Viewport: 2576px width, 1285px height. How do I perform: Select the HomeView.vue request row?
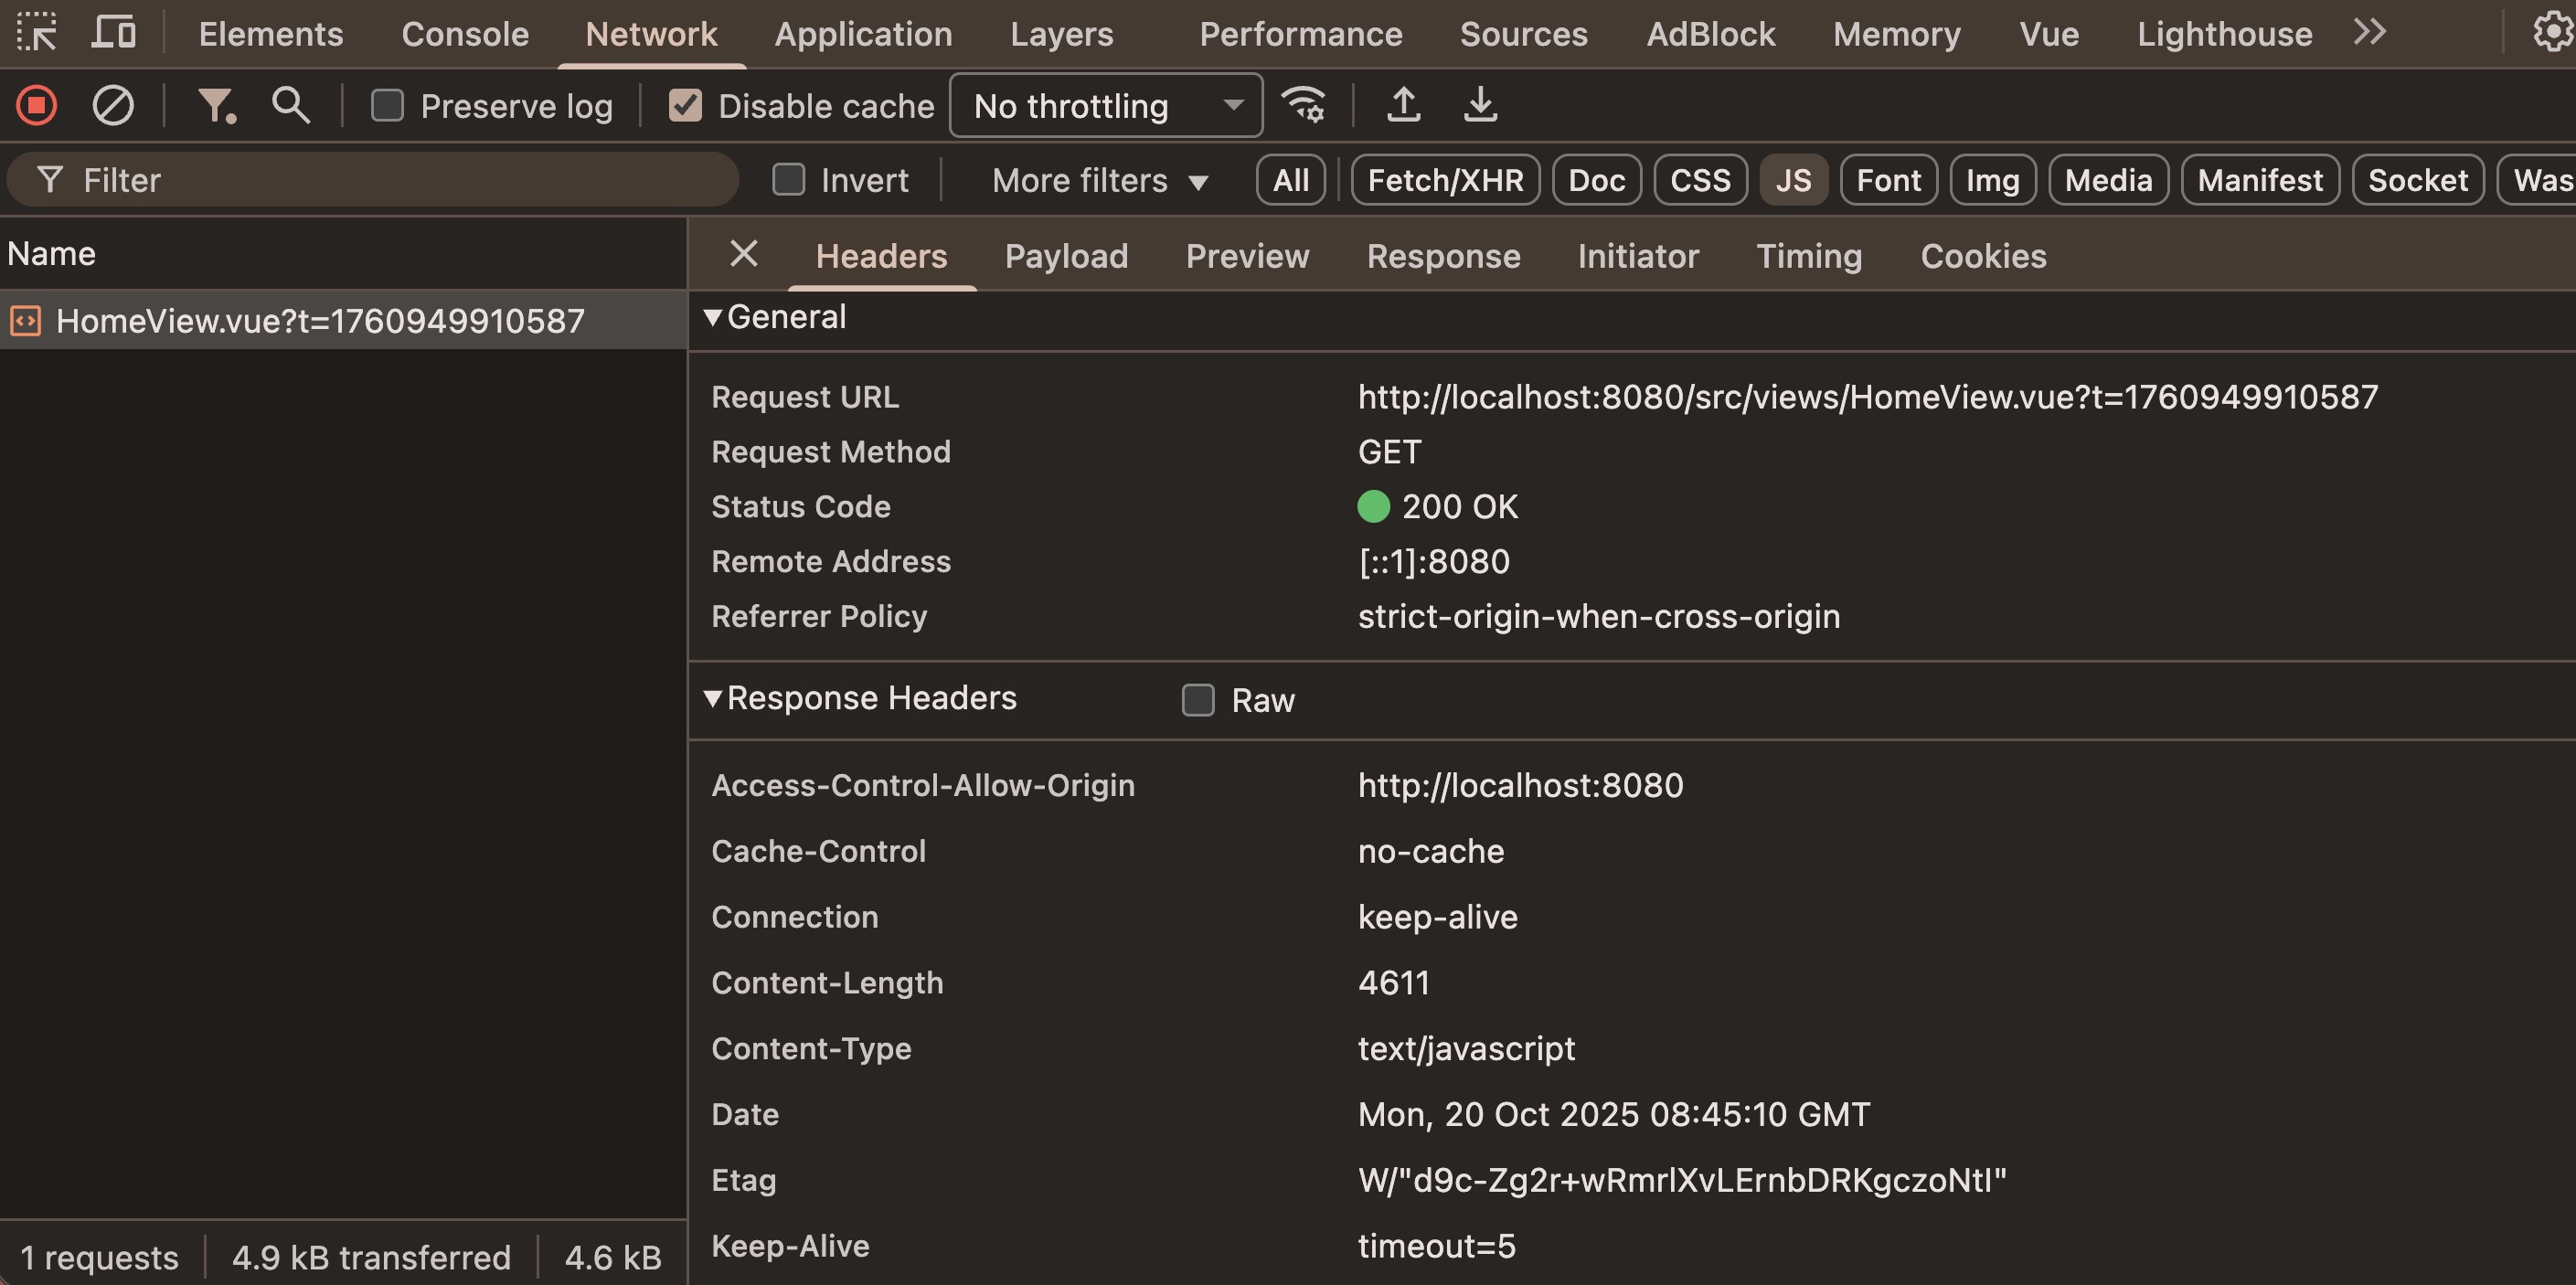click(x=320, y=321)
